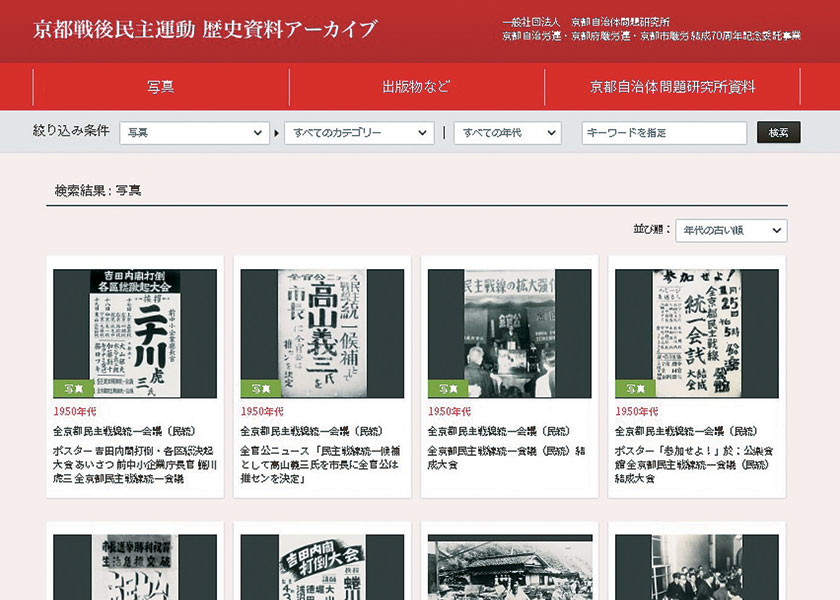Open the 蜷川虎三 card's 全京都民主戦線統一会議（民統） category
The height and width of the screenshot is (600, 840).
click(125, 431)
